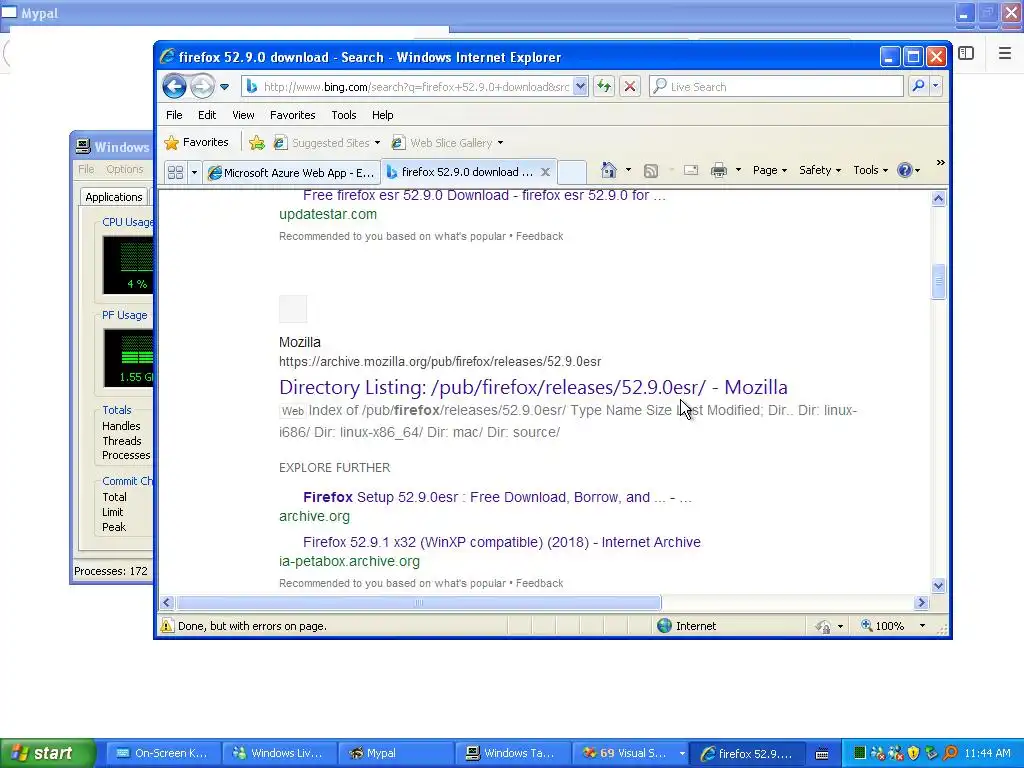Open the File menu in Internet Explorer
Viewport: 1024px width, 768px height.
pos(174,115)
